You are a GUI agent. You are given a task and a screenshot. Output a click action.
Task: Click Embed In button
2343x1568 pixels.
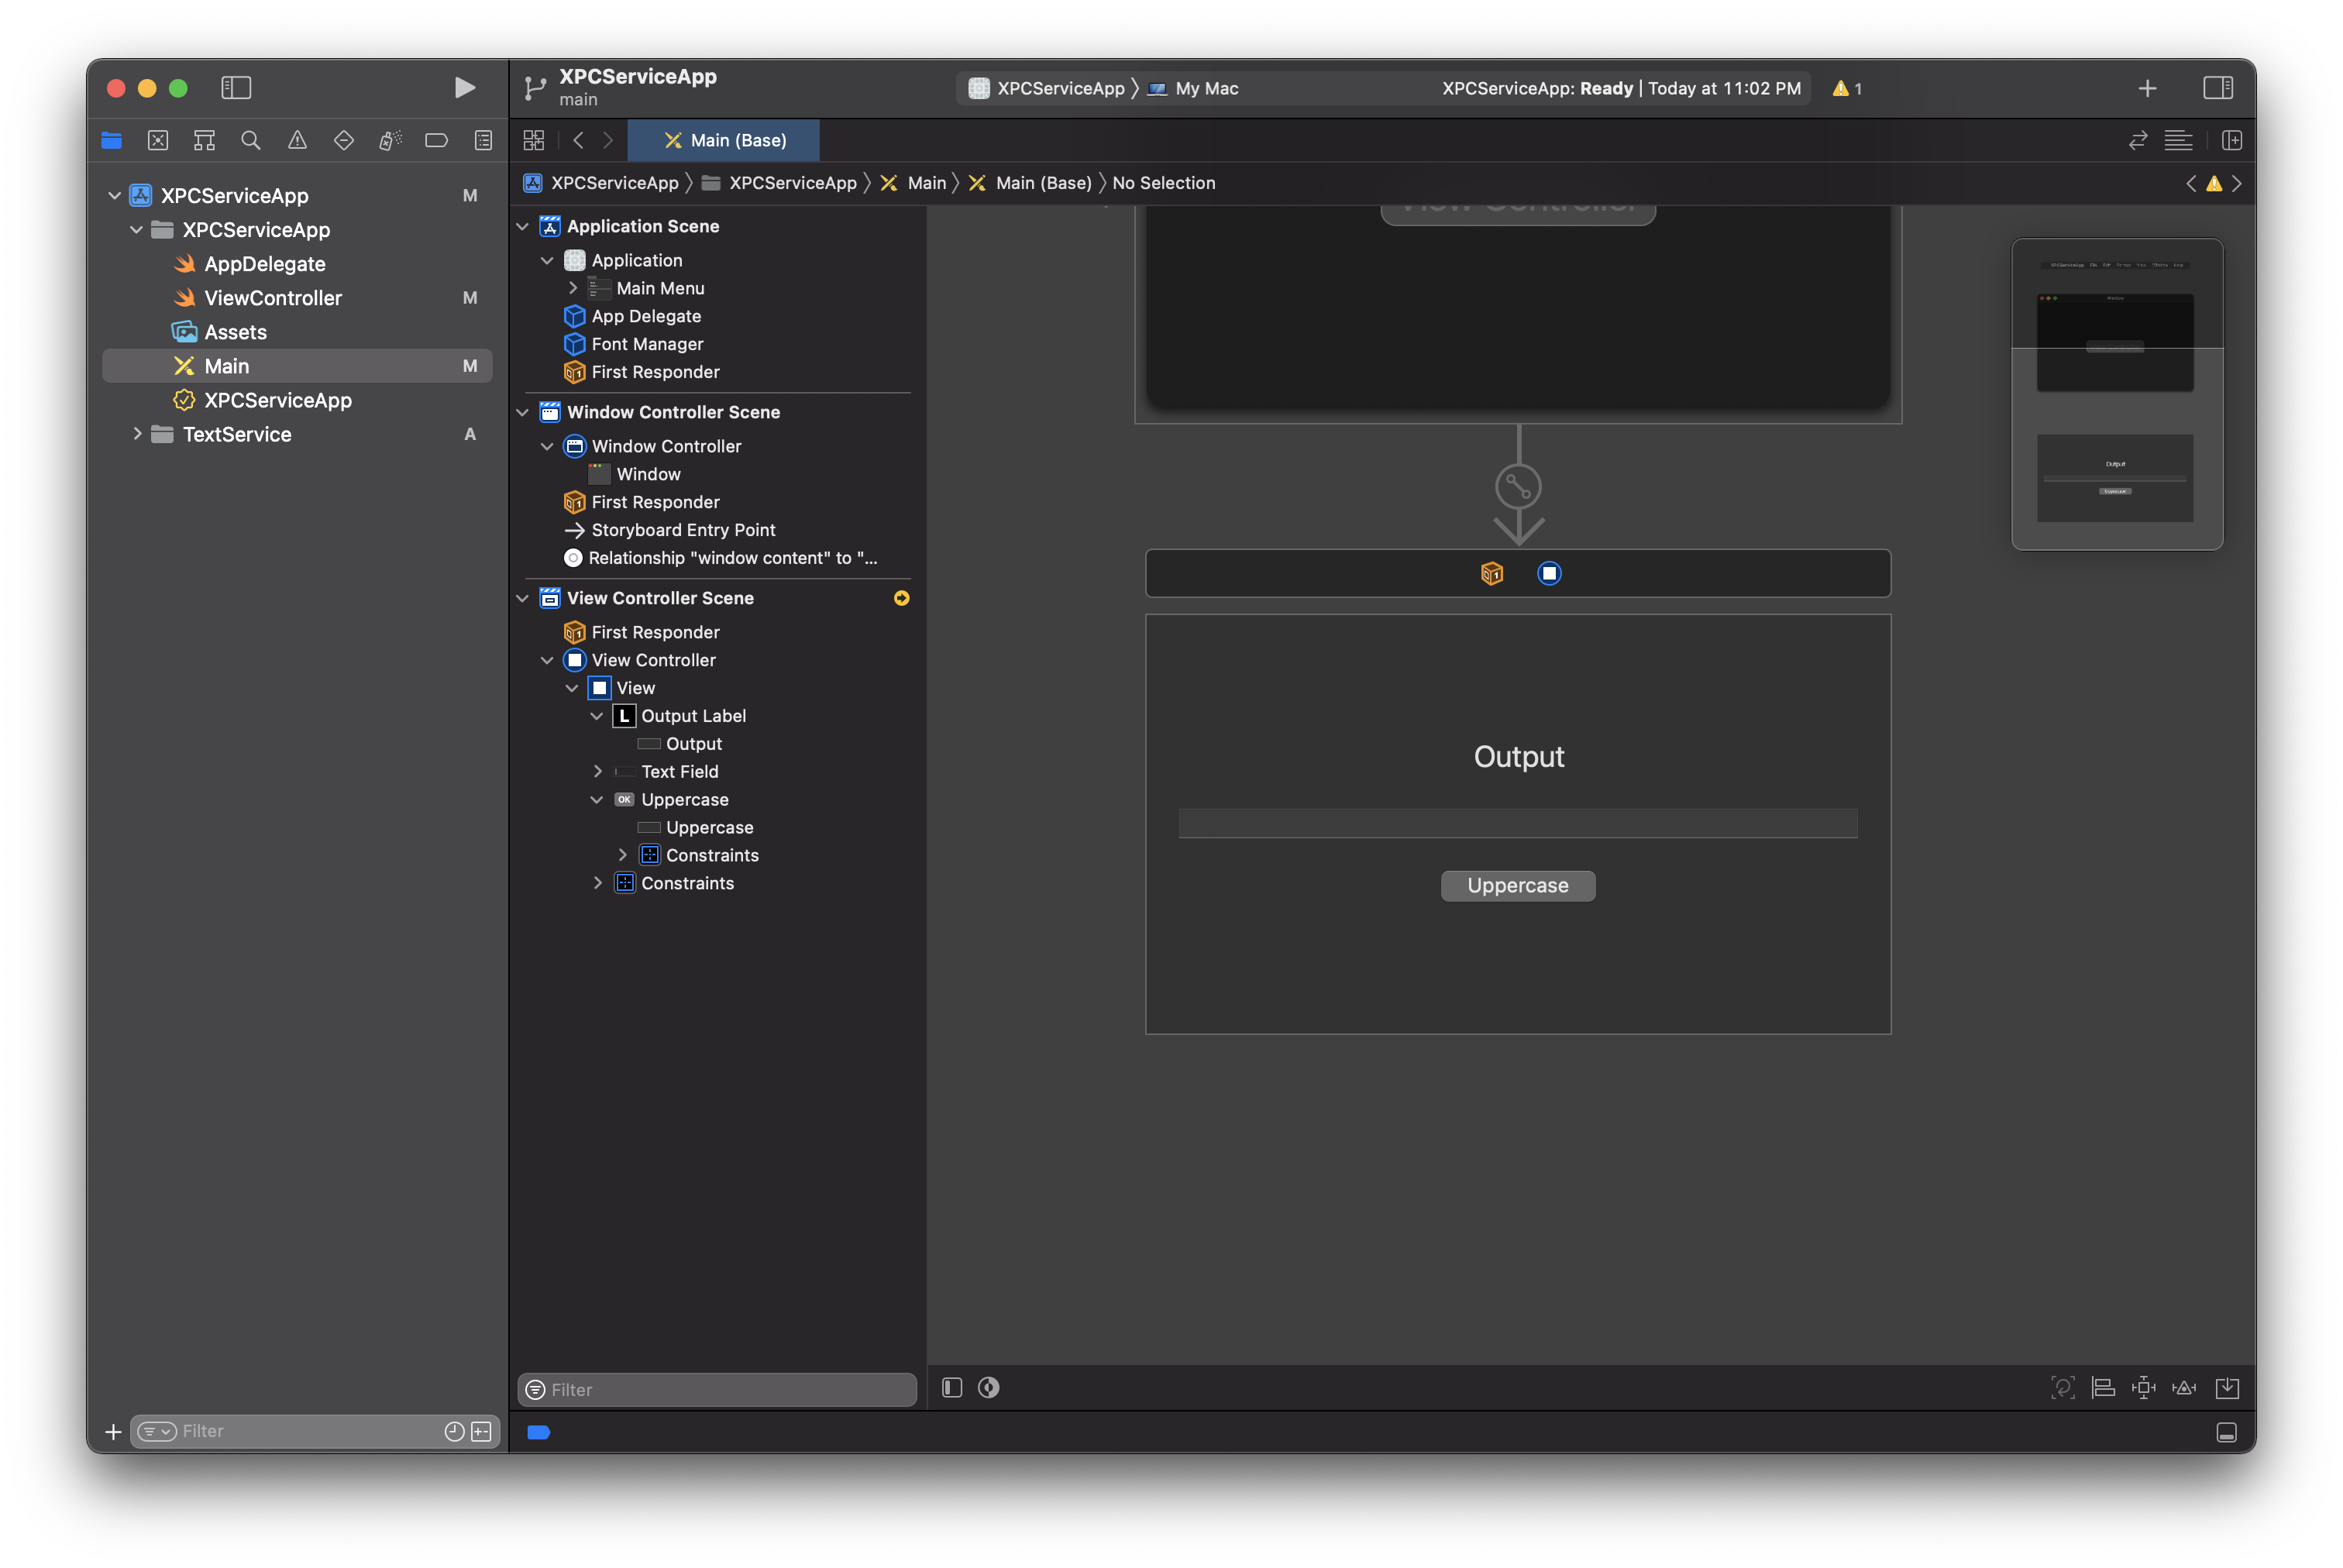point(2227,1388)
